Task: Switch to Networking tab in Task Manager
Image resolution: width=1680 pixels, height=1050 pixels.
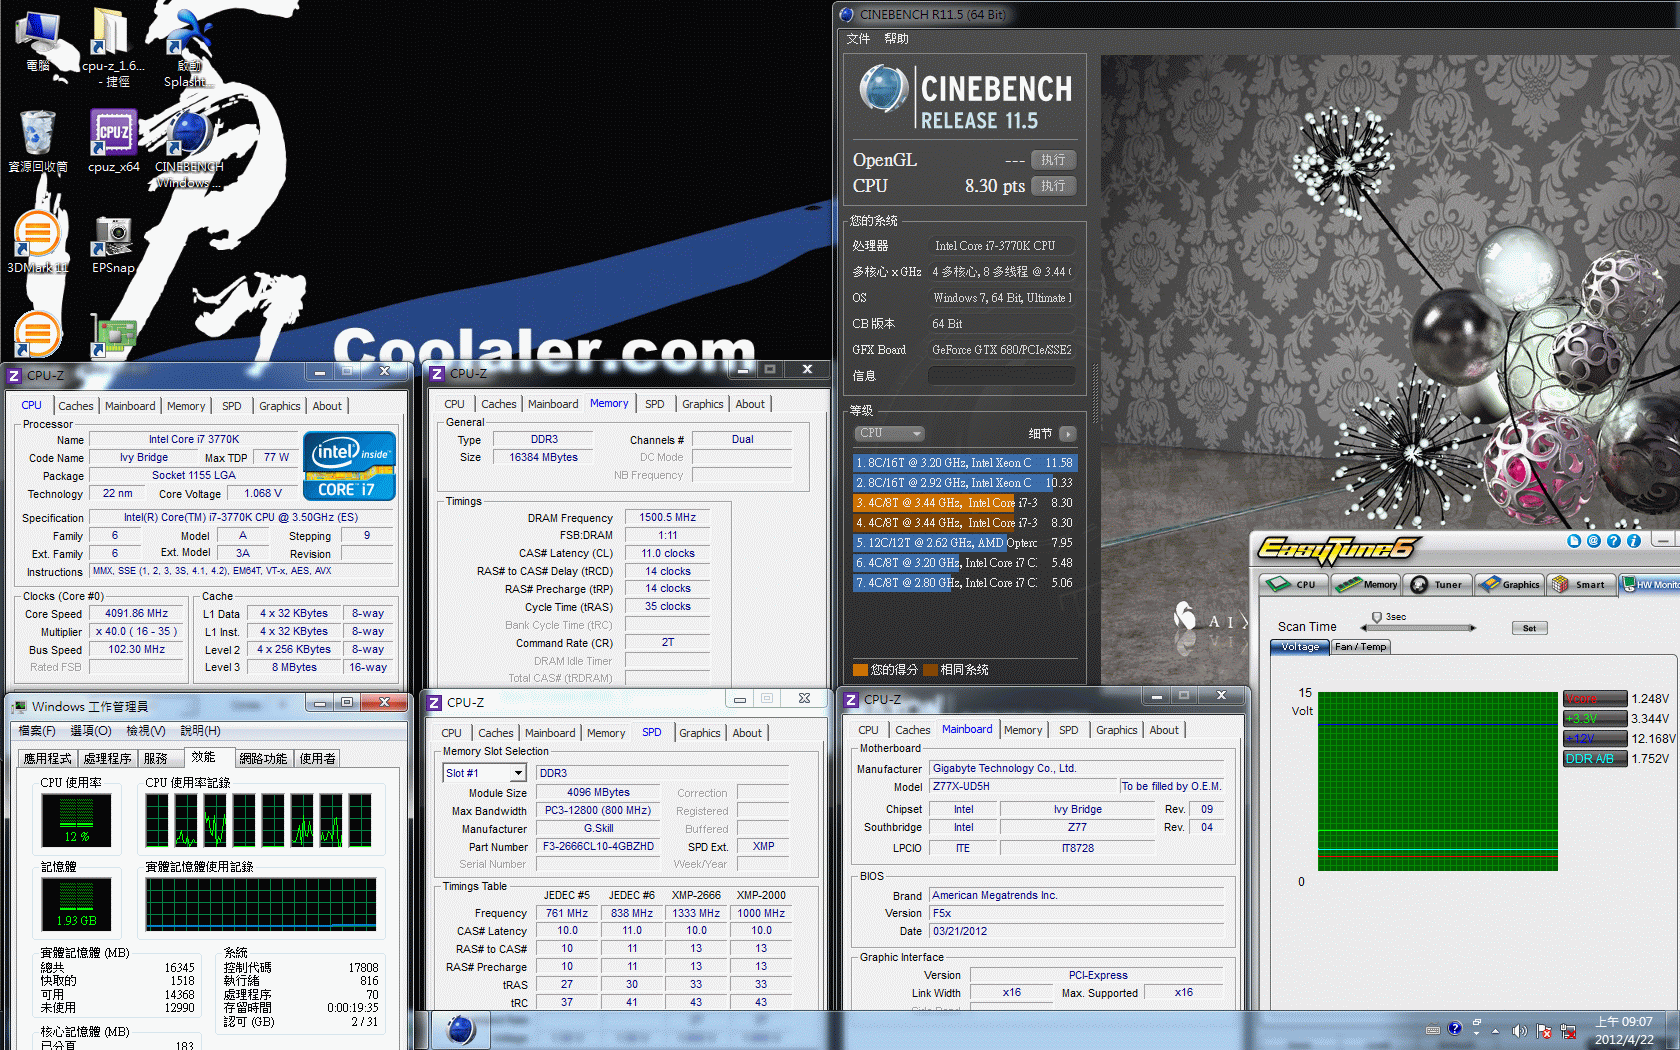Action: [x=263, y=759]
